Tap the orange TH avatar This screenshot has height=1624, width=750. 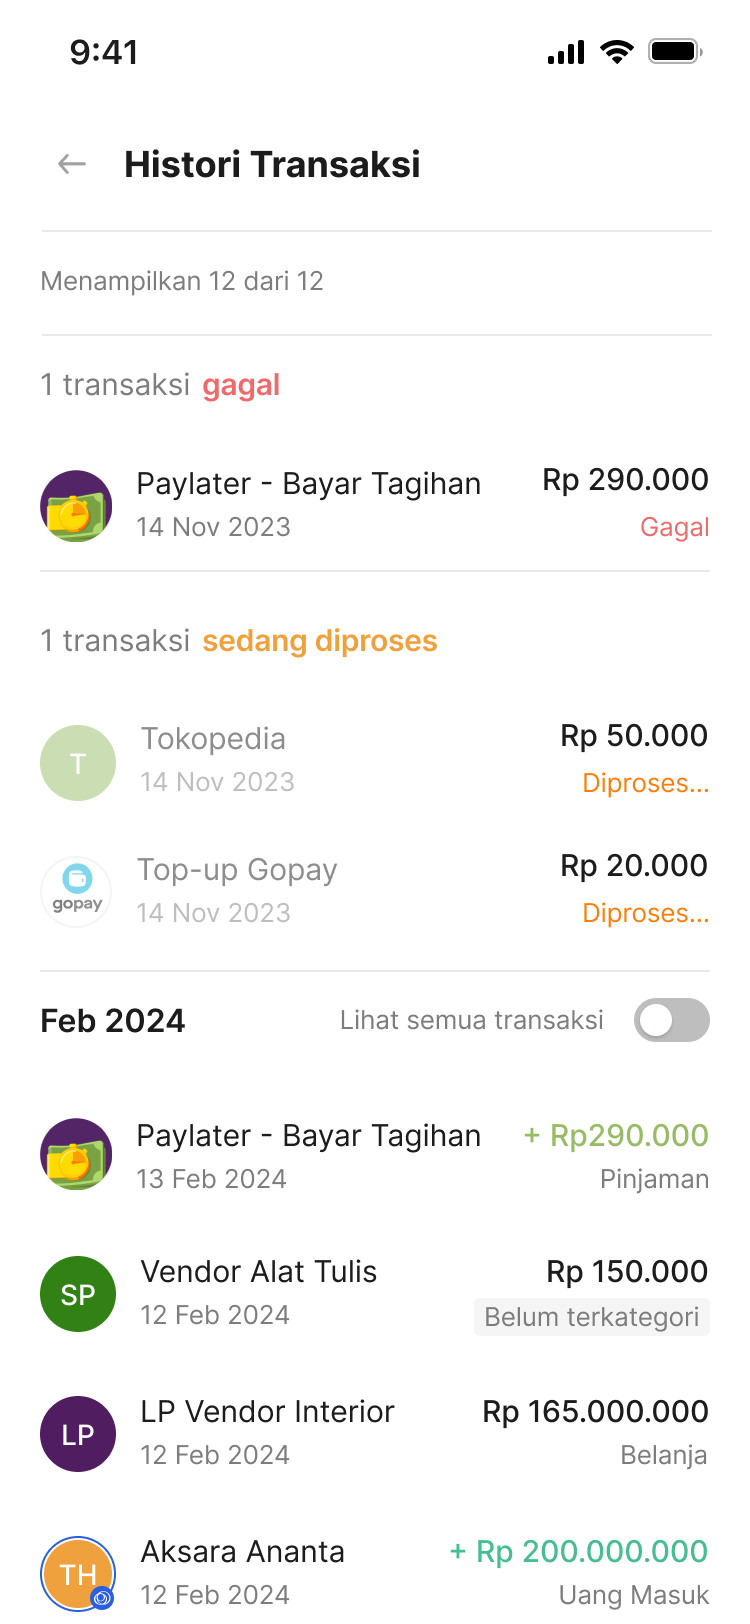click(x=78, y=1574)
